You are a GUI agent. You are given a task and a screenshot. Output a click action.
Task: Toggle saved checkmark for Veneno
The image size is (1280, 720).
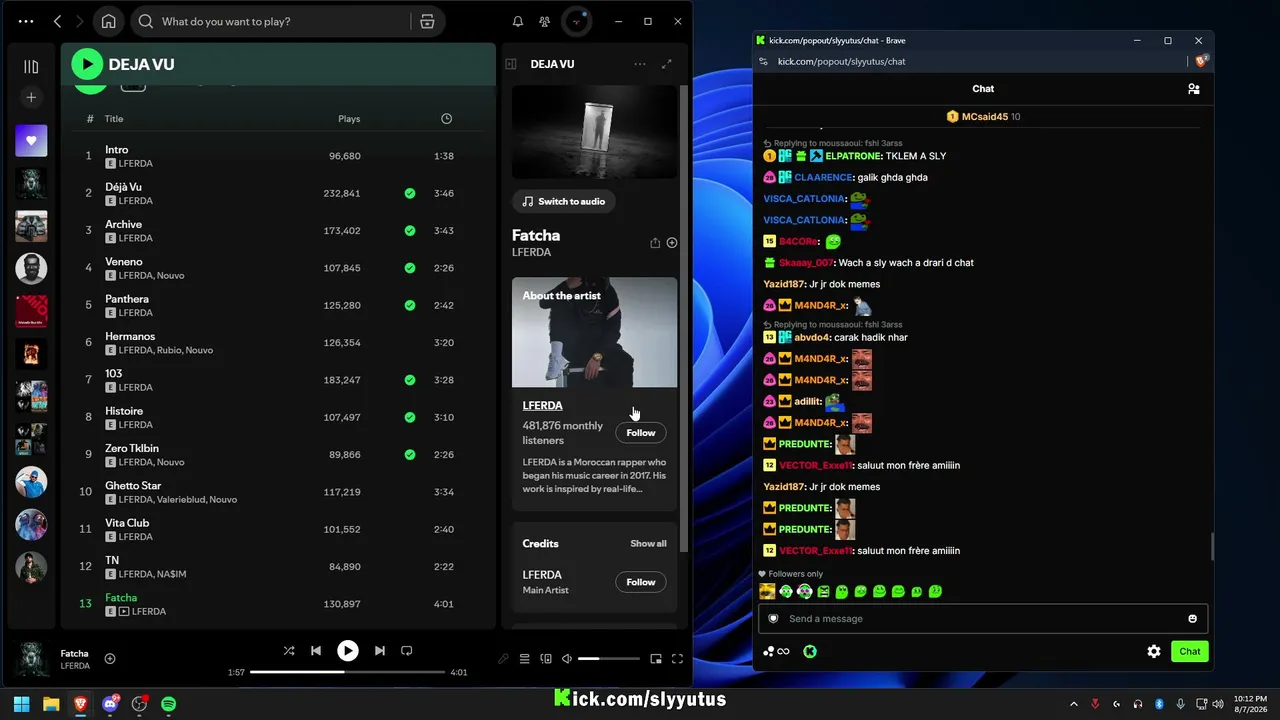pyautogui.click(x=410, y=268)
